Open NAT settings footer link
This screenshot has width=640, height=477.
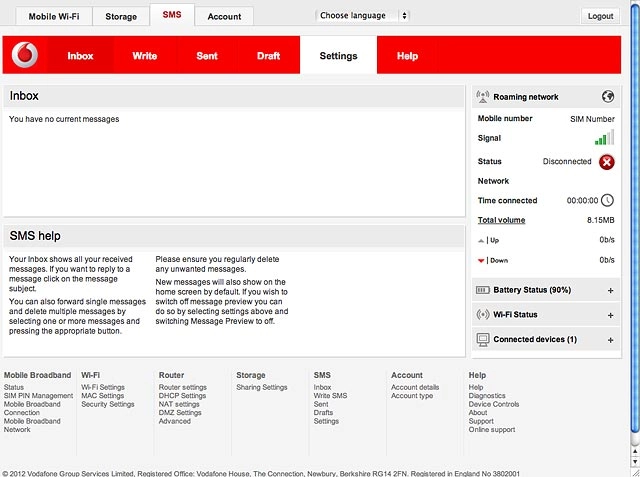click(x=179, y=404)
